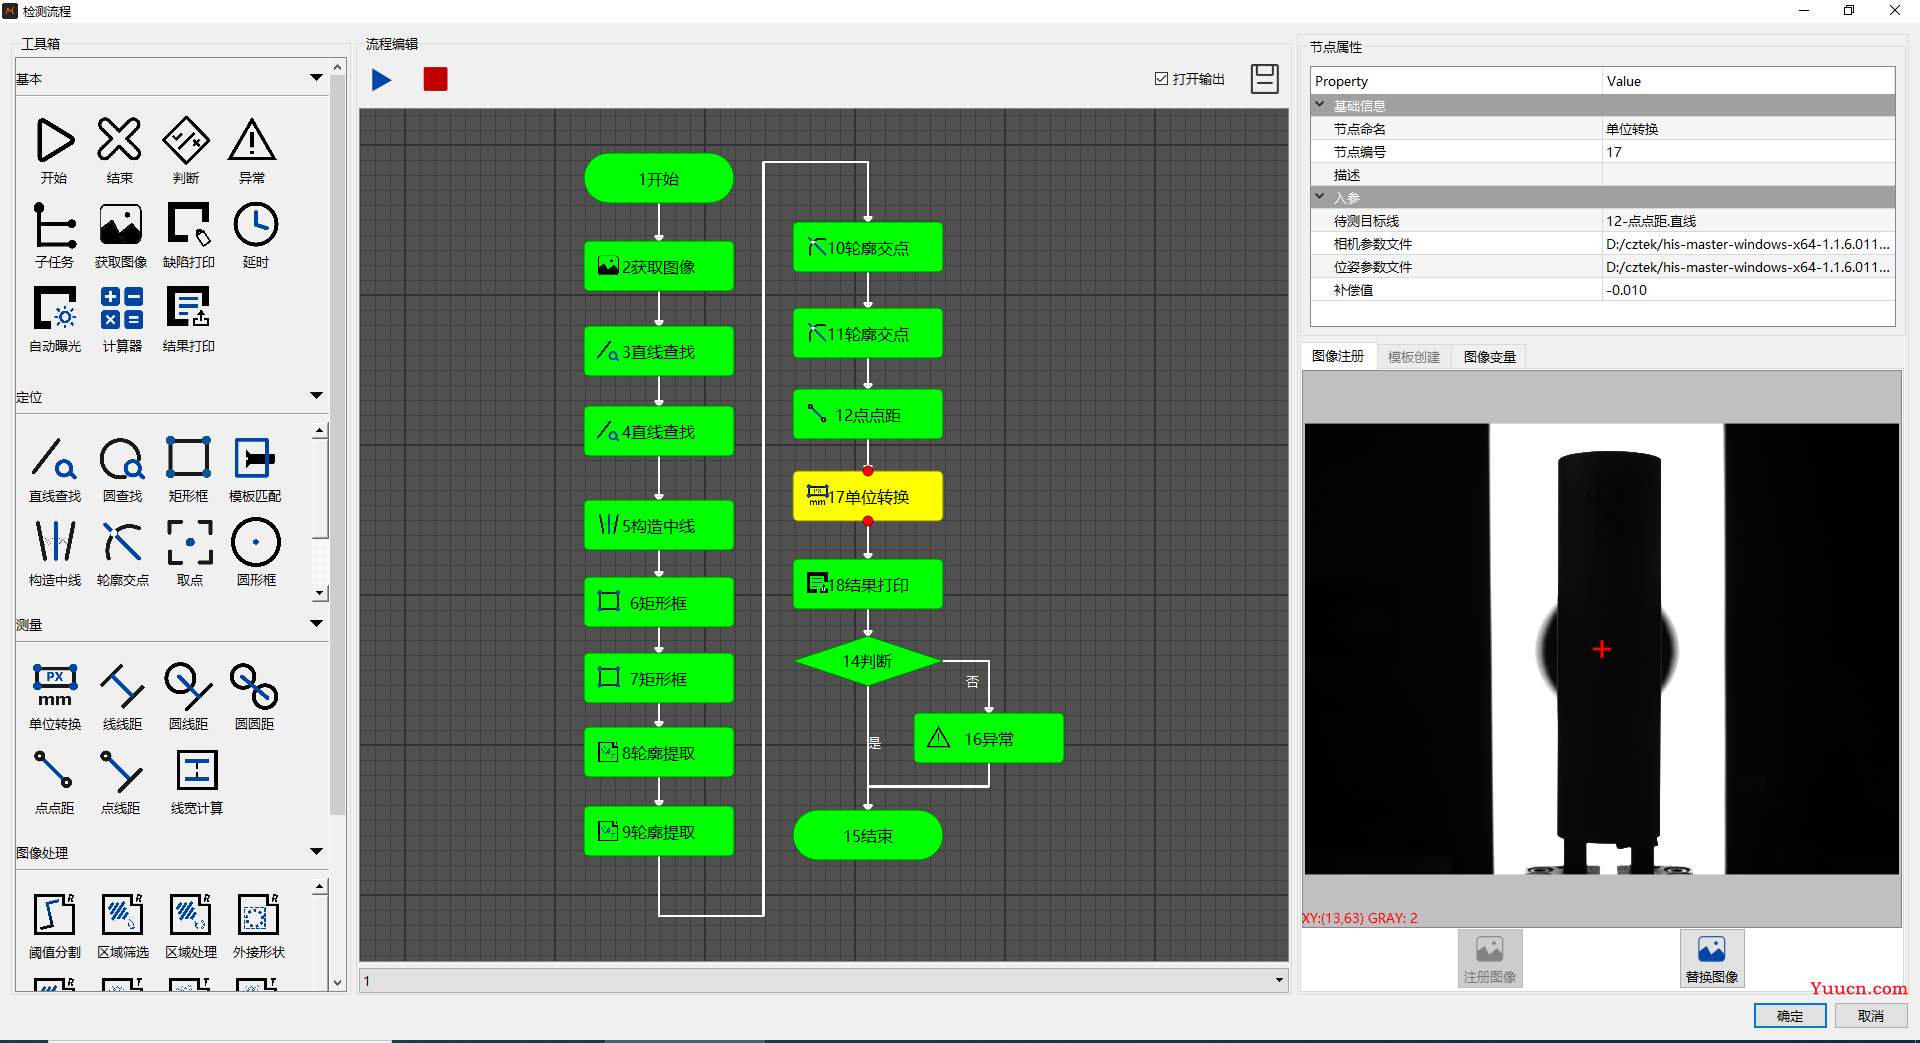
Task: Edit the 补偿值 value field -0.010
Action: [1748, 290]
